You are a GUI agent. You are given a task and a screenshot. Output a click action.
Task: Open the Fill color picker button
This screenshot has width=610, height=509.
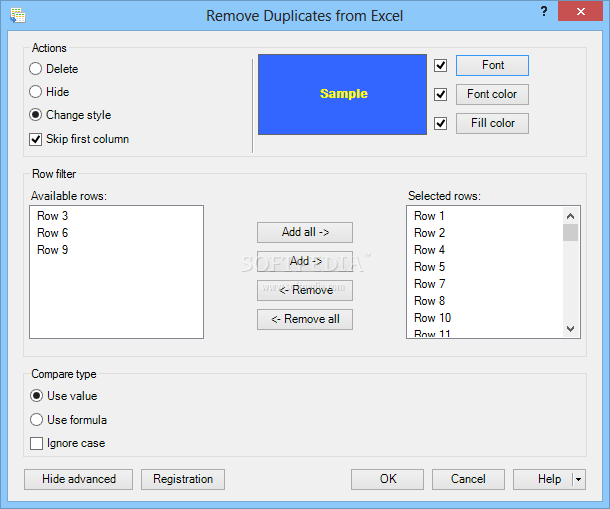(492, 123)
